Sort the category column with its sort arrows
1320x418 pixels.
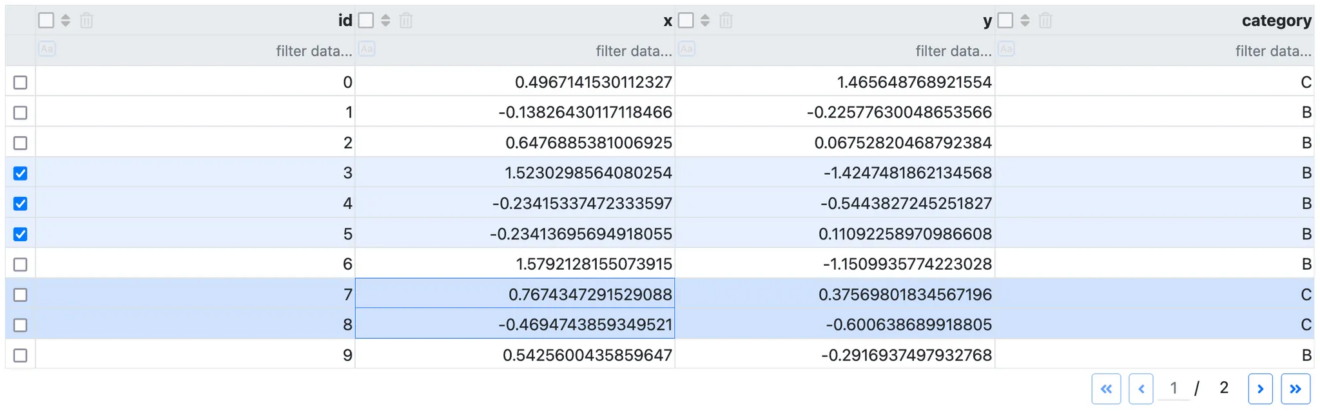tap(1026, 20)
